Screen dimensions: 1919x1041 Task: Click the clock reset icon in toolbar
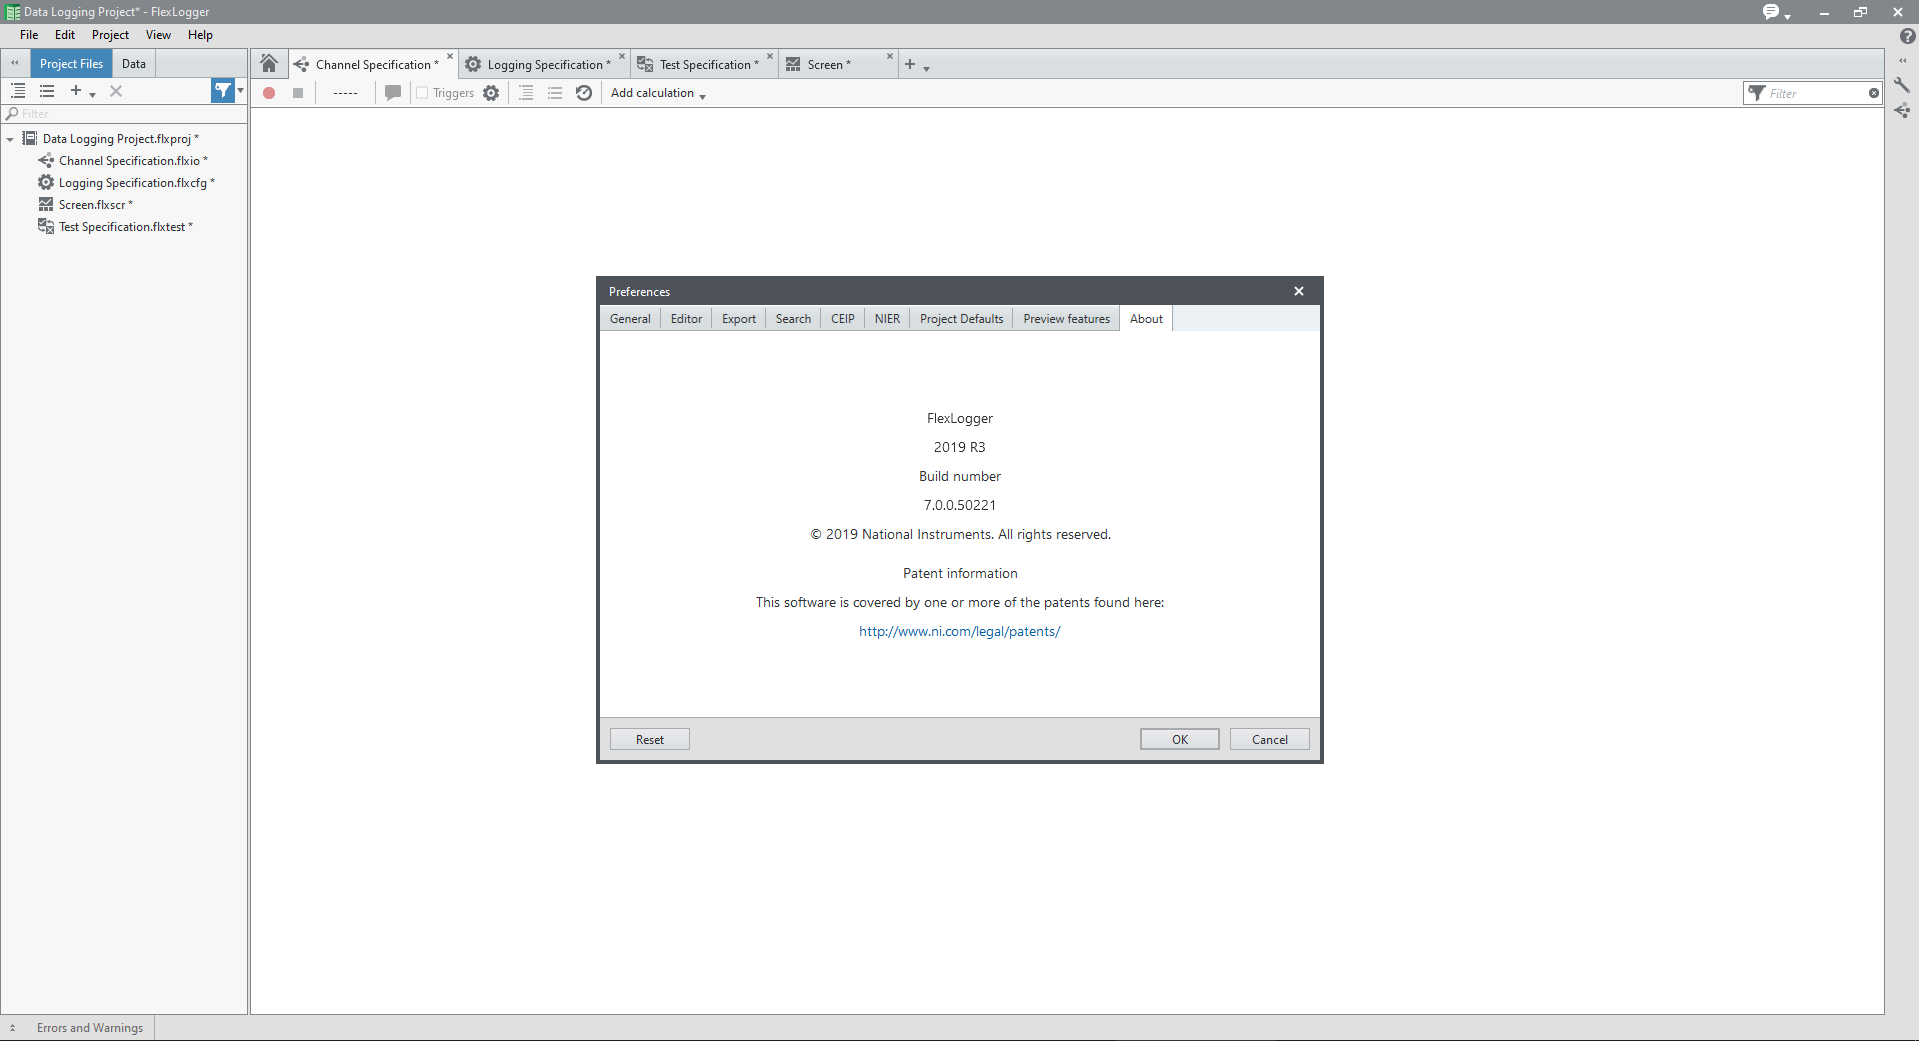point(584,93)
